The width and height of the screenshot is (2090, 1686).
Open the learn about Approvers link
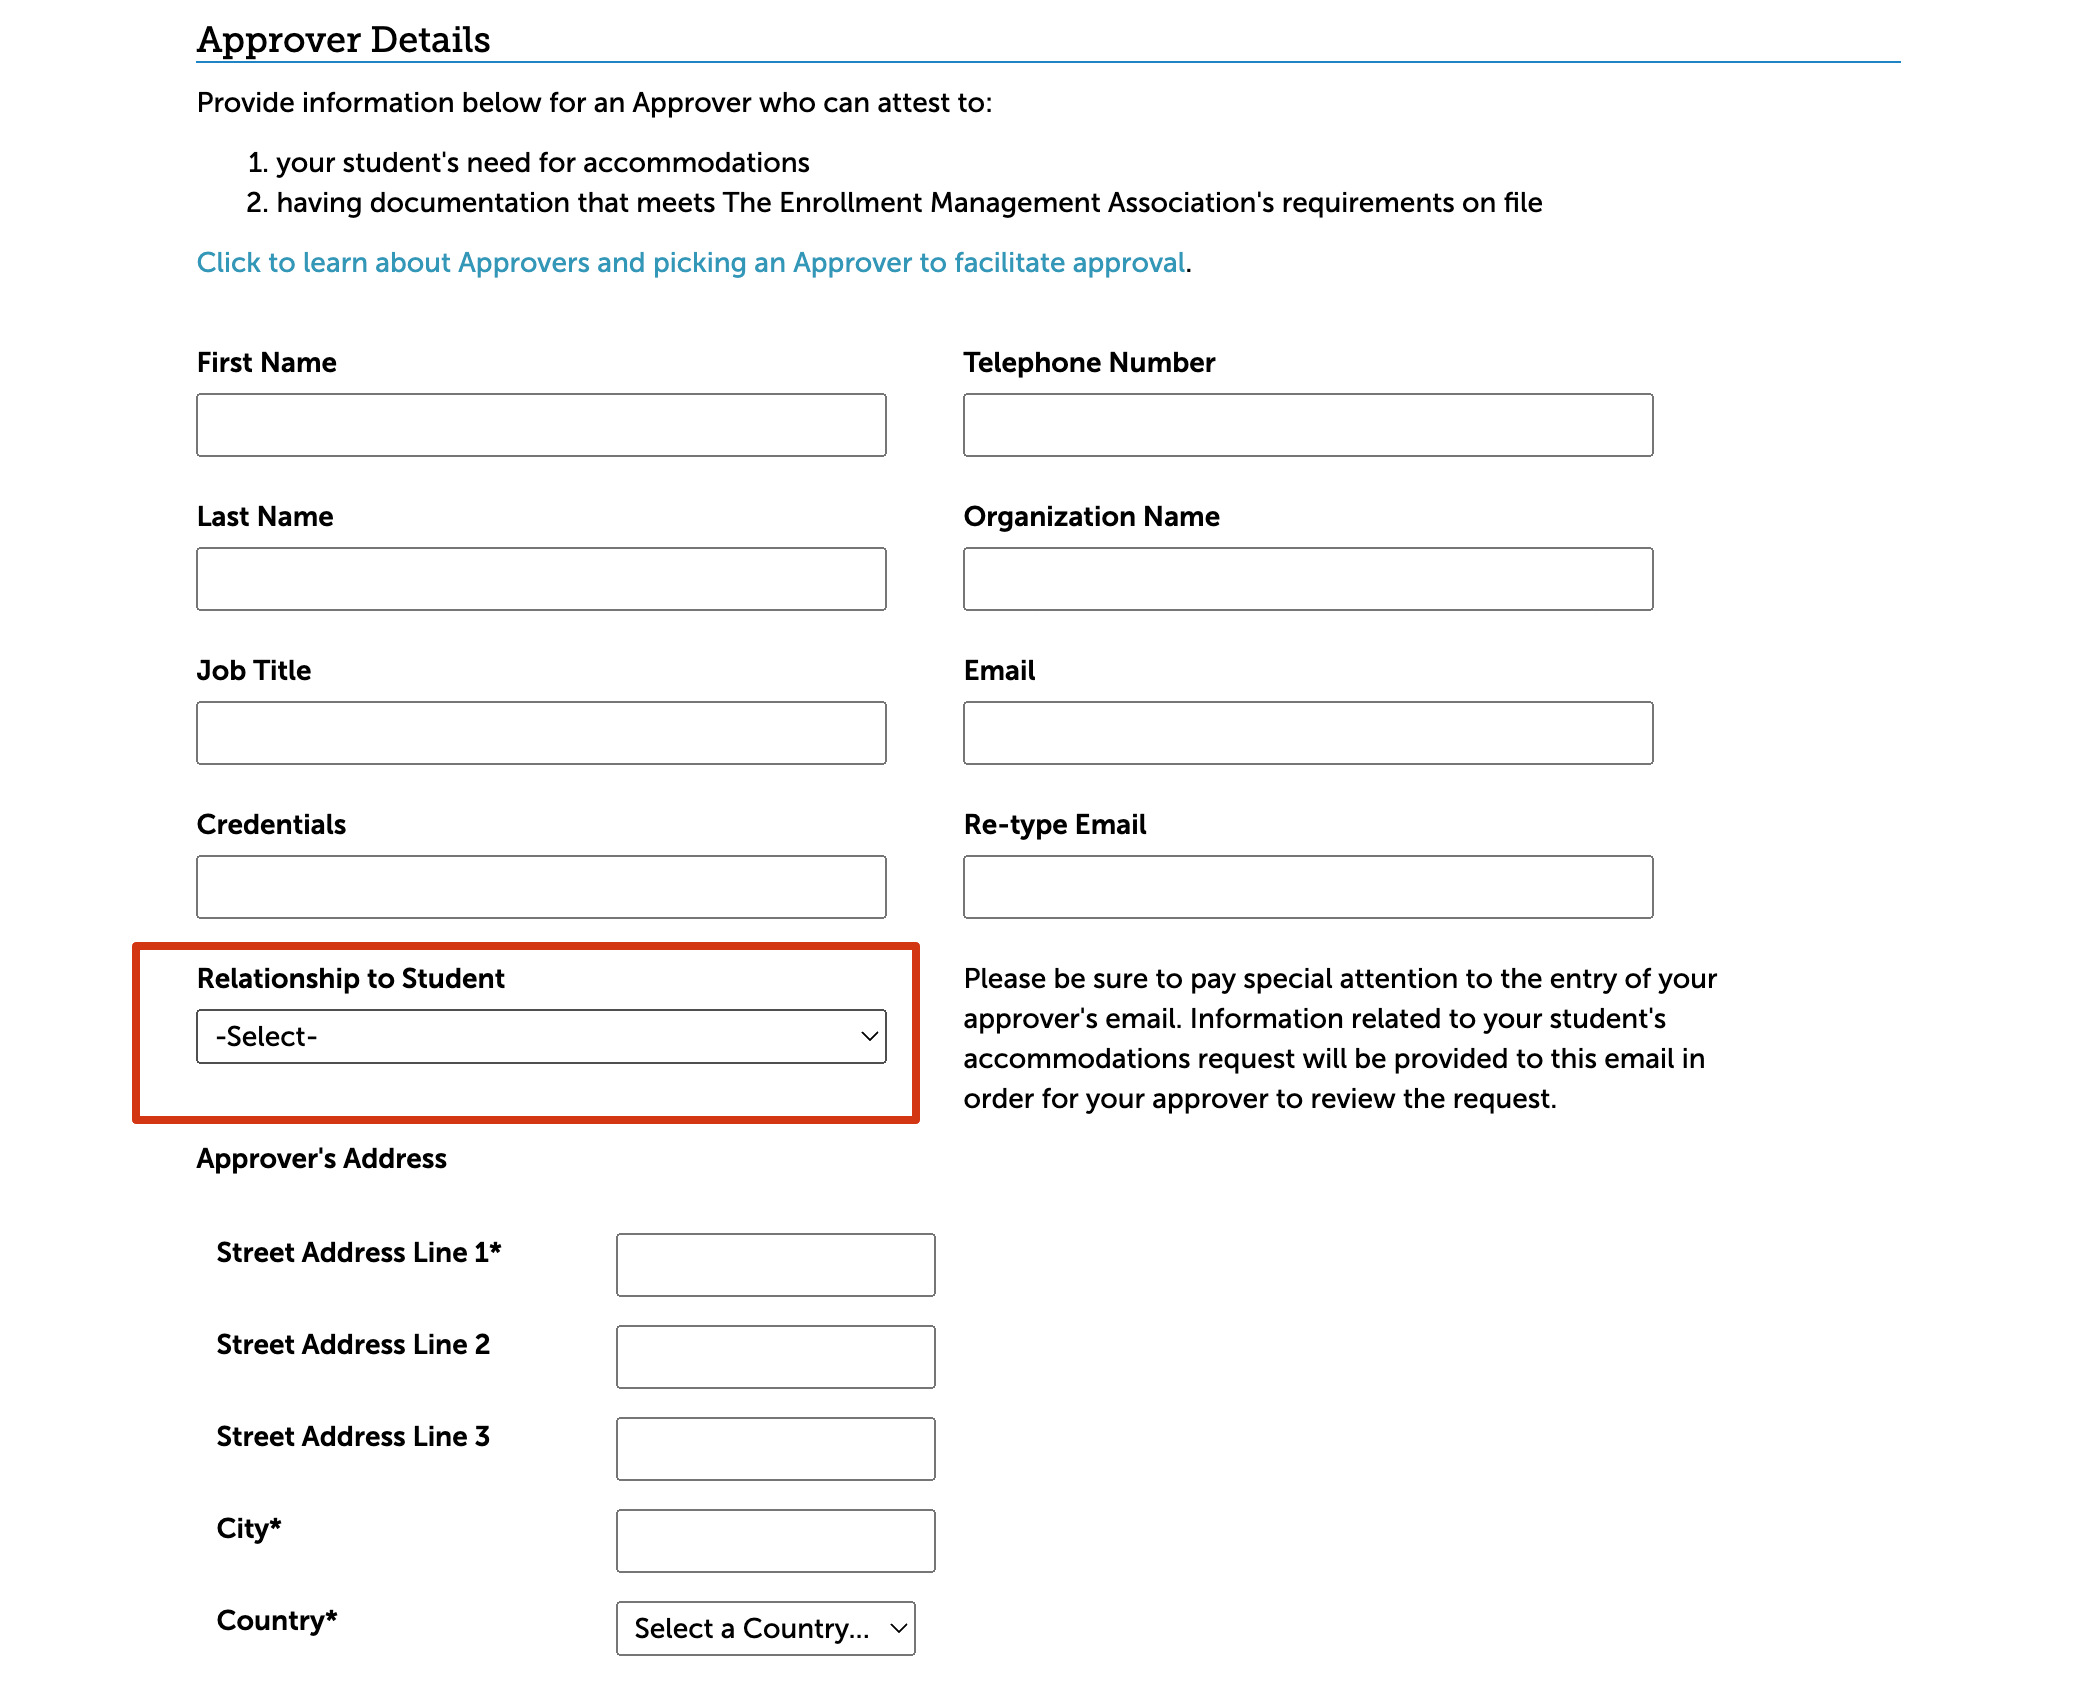[690, 263]
